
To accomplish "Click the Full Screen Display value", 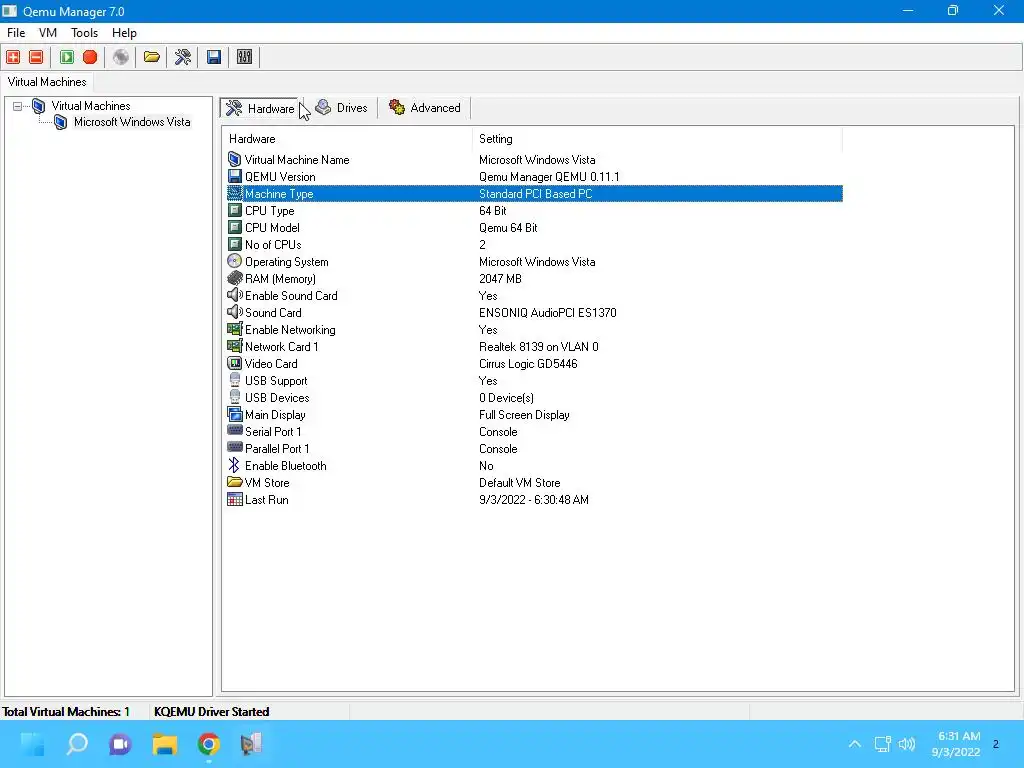I will [524, 414].
